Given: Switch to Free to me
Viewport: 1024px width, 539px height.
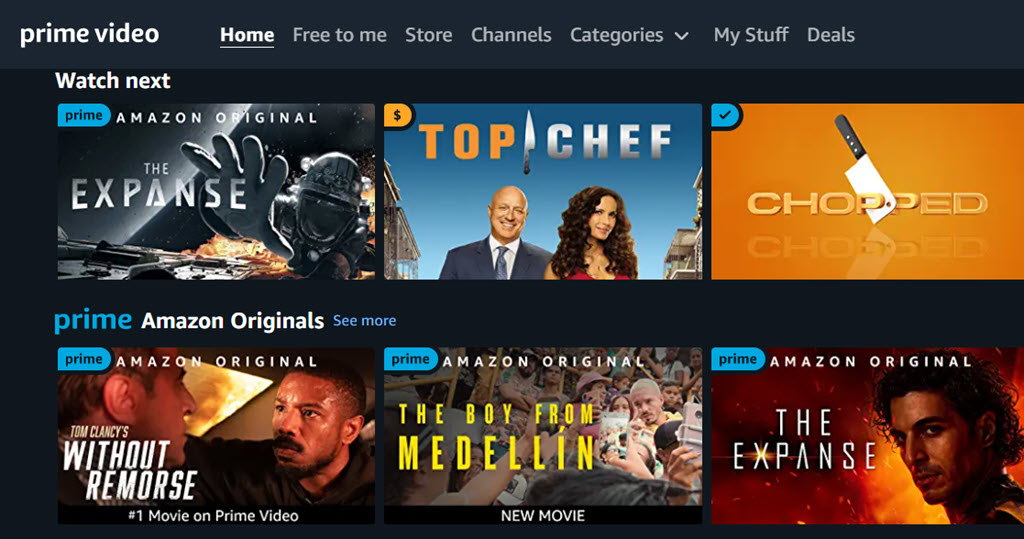Looking at the screenshot, I should tap(340, 35).
